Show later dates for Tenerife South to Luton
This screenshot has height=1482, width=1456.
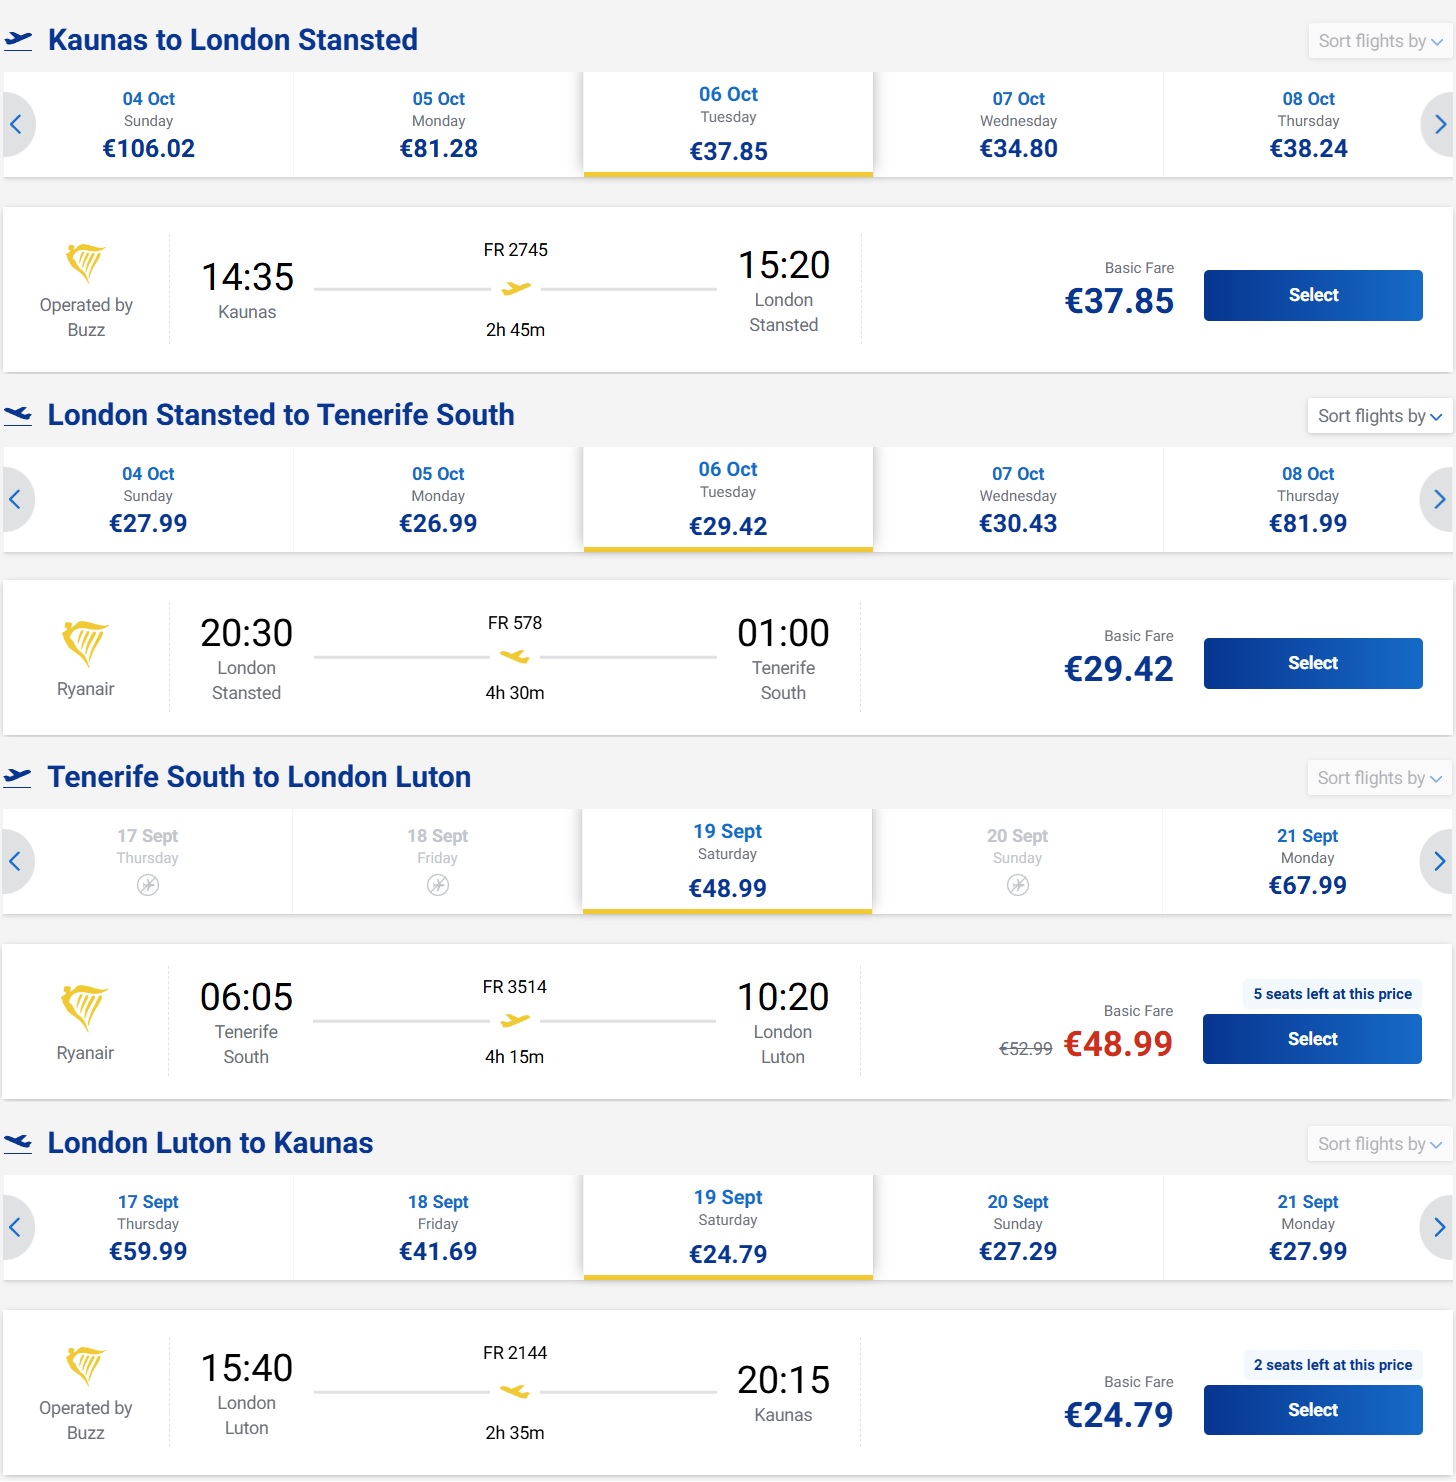[x=1438, y=861]
